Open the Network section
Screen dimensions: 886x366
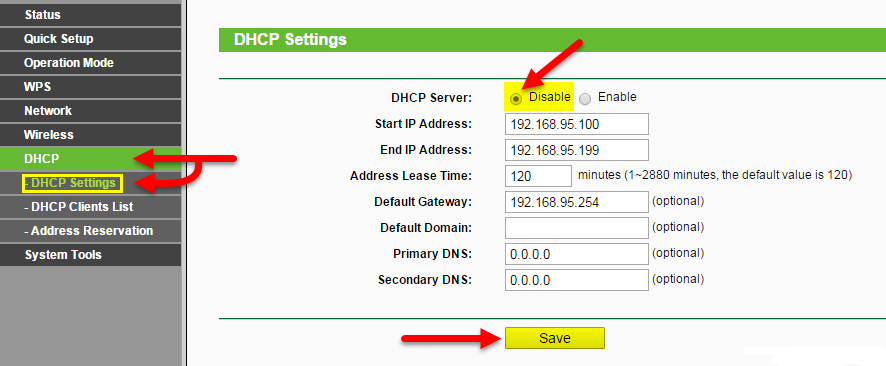click(x=90, y=111)
